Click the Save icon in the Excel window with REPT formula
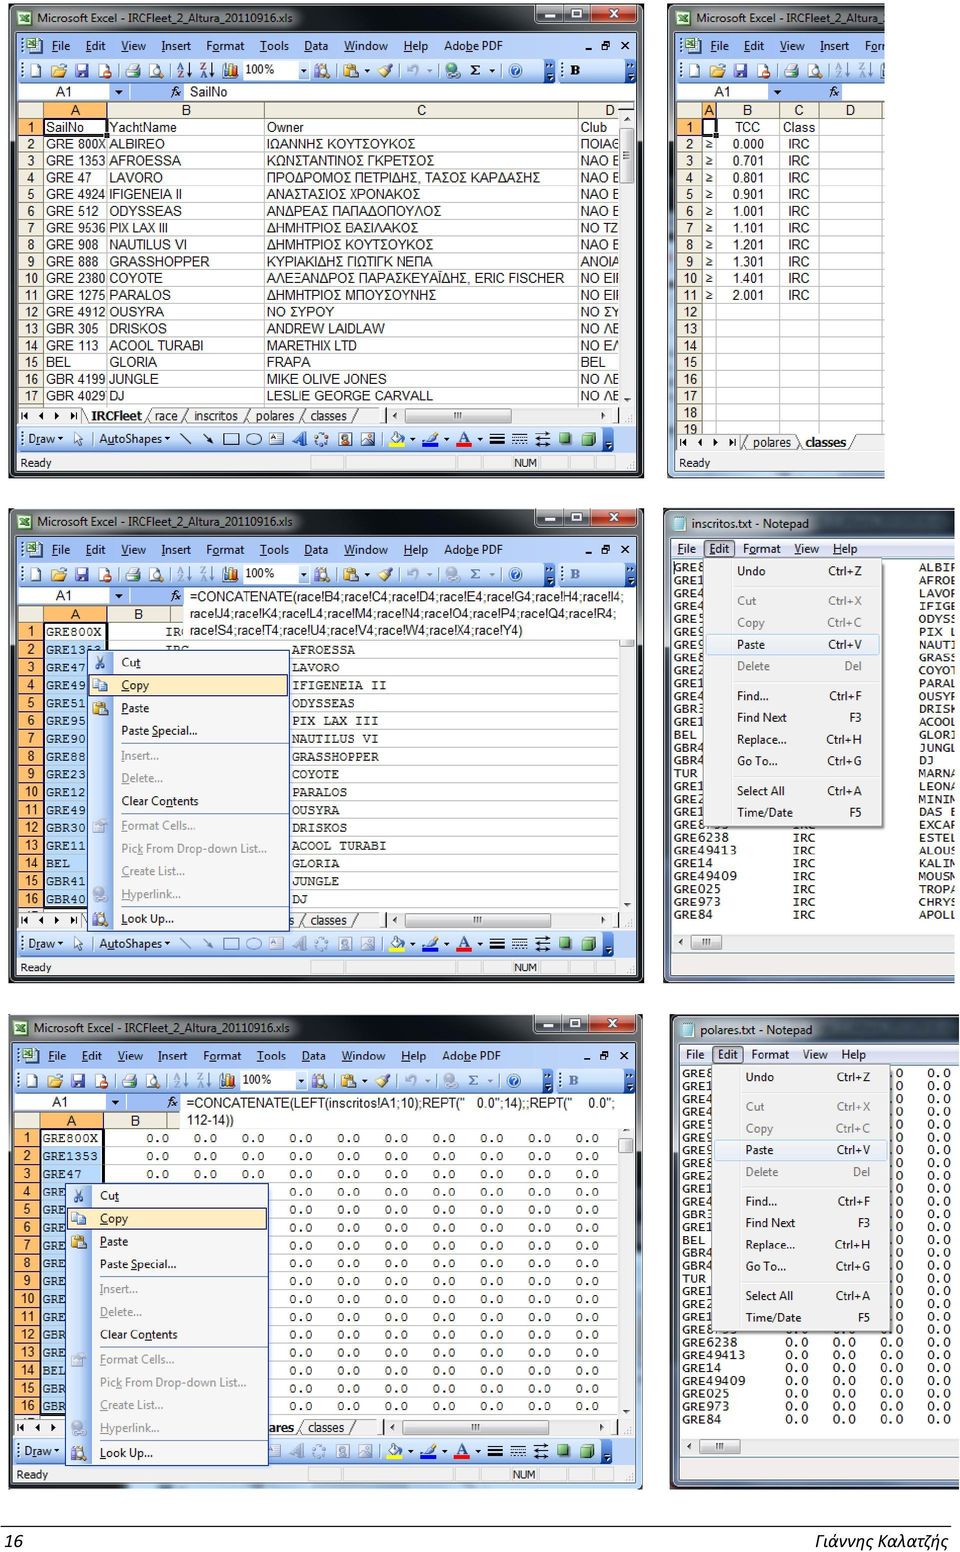 pos(78,1081)
